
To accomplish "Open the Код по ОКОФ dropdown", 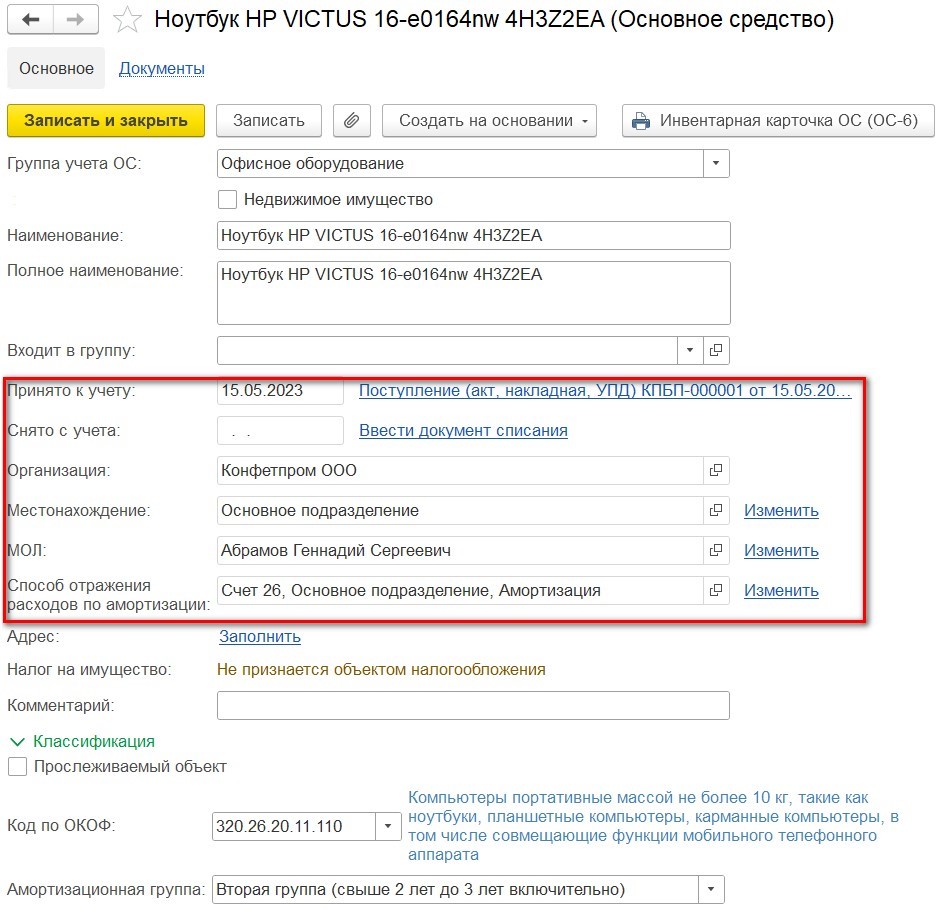I will pyautogui.click(x=389, y=826).
